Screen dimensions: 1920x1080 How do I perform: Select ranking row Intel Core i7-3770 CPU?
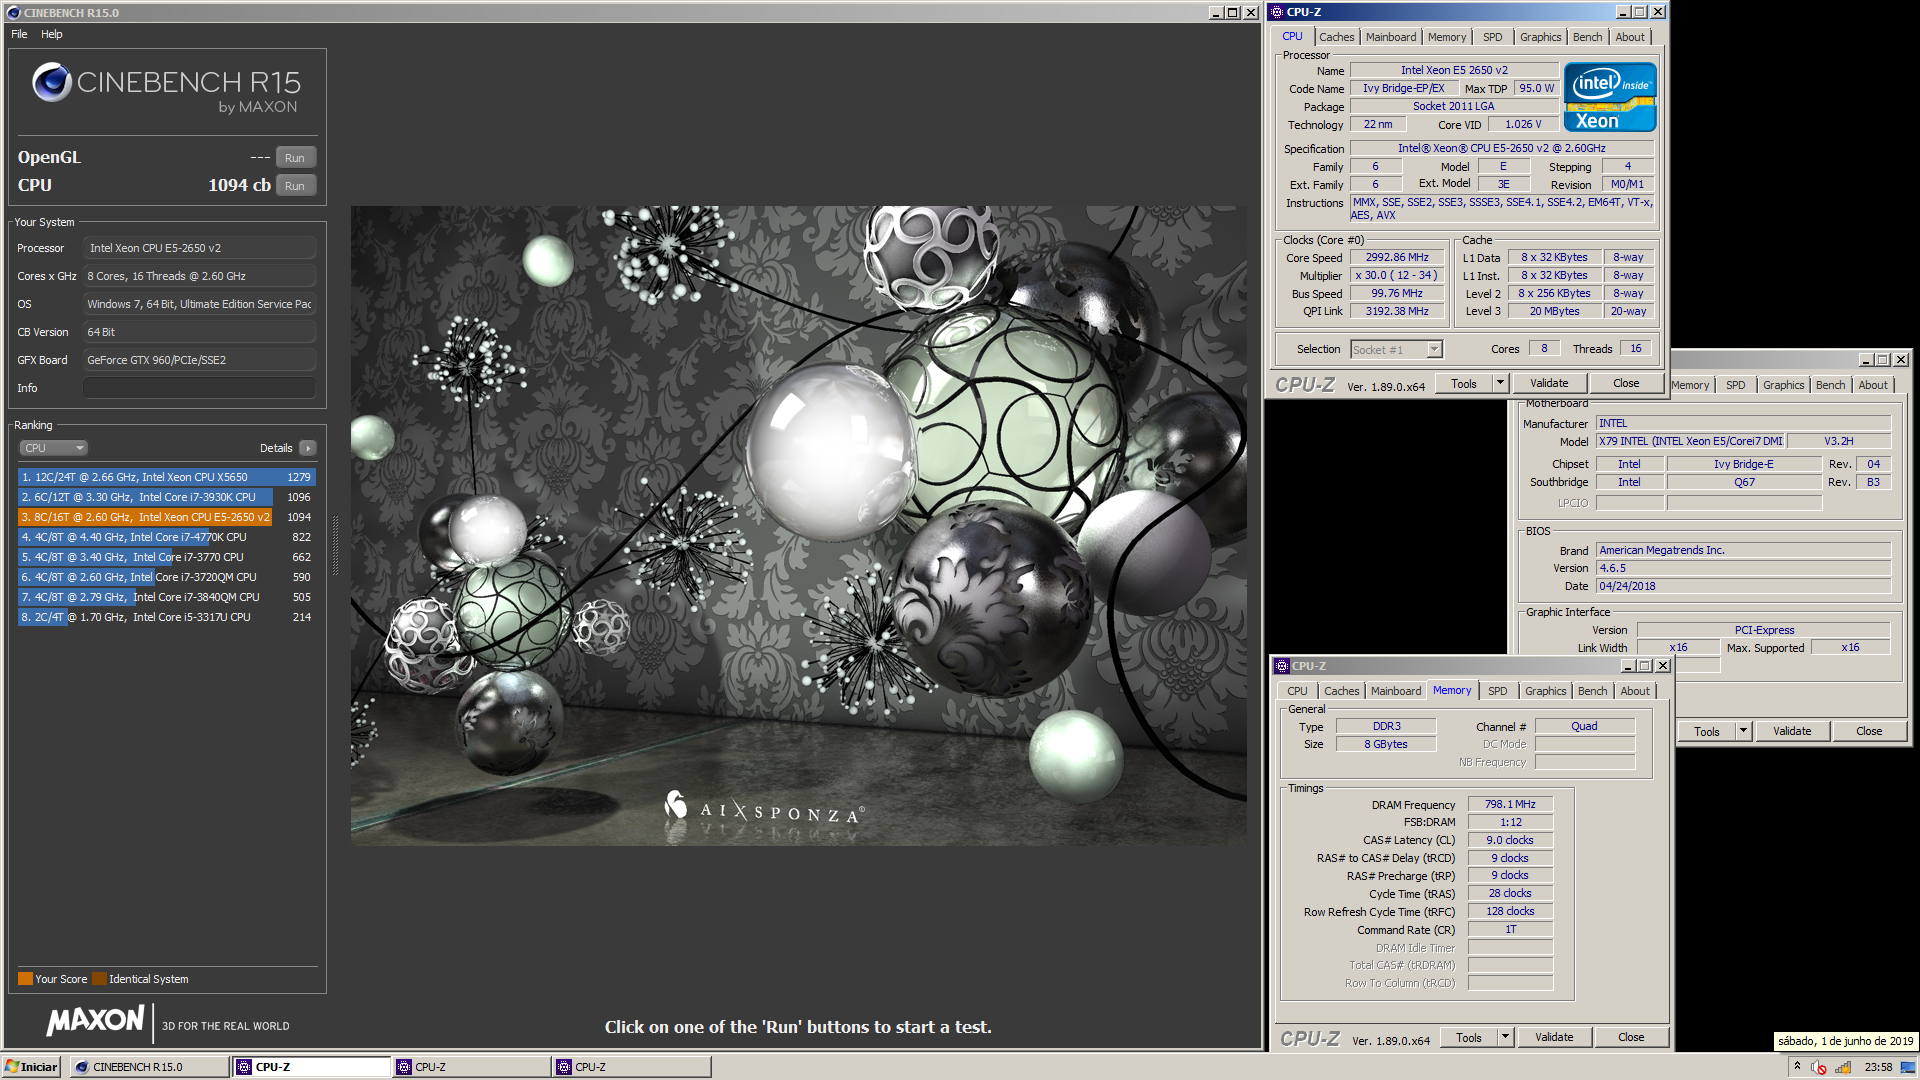coord(166,557)
